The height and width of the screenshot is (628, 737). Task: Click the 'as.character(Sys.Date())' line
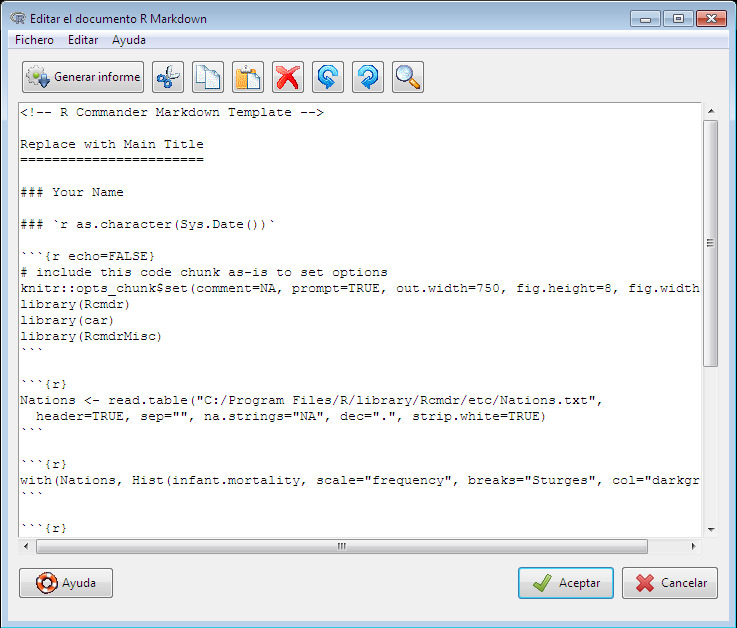148,224
